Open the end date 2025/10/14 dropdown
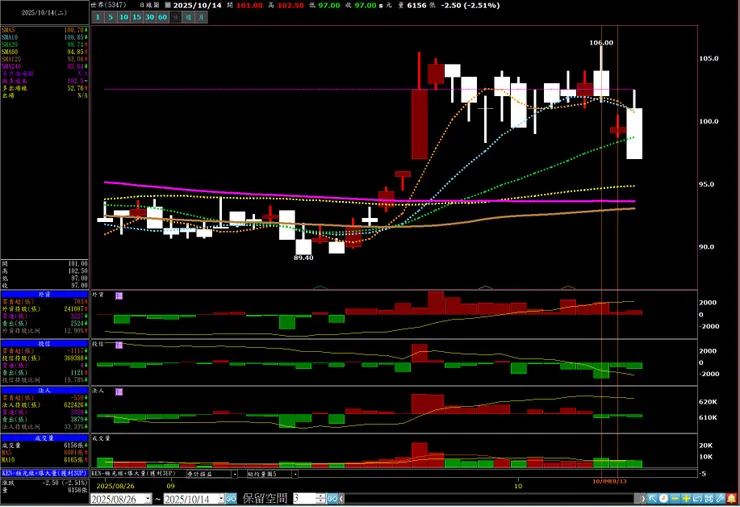This screenshot has width=740, height=507. coord(221,499)
